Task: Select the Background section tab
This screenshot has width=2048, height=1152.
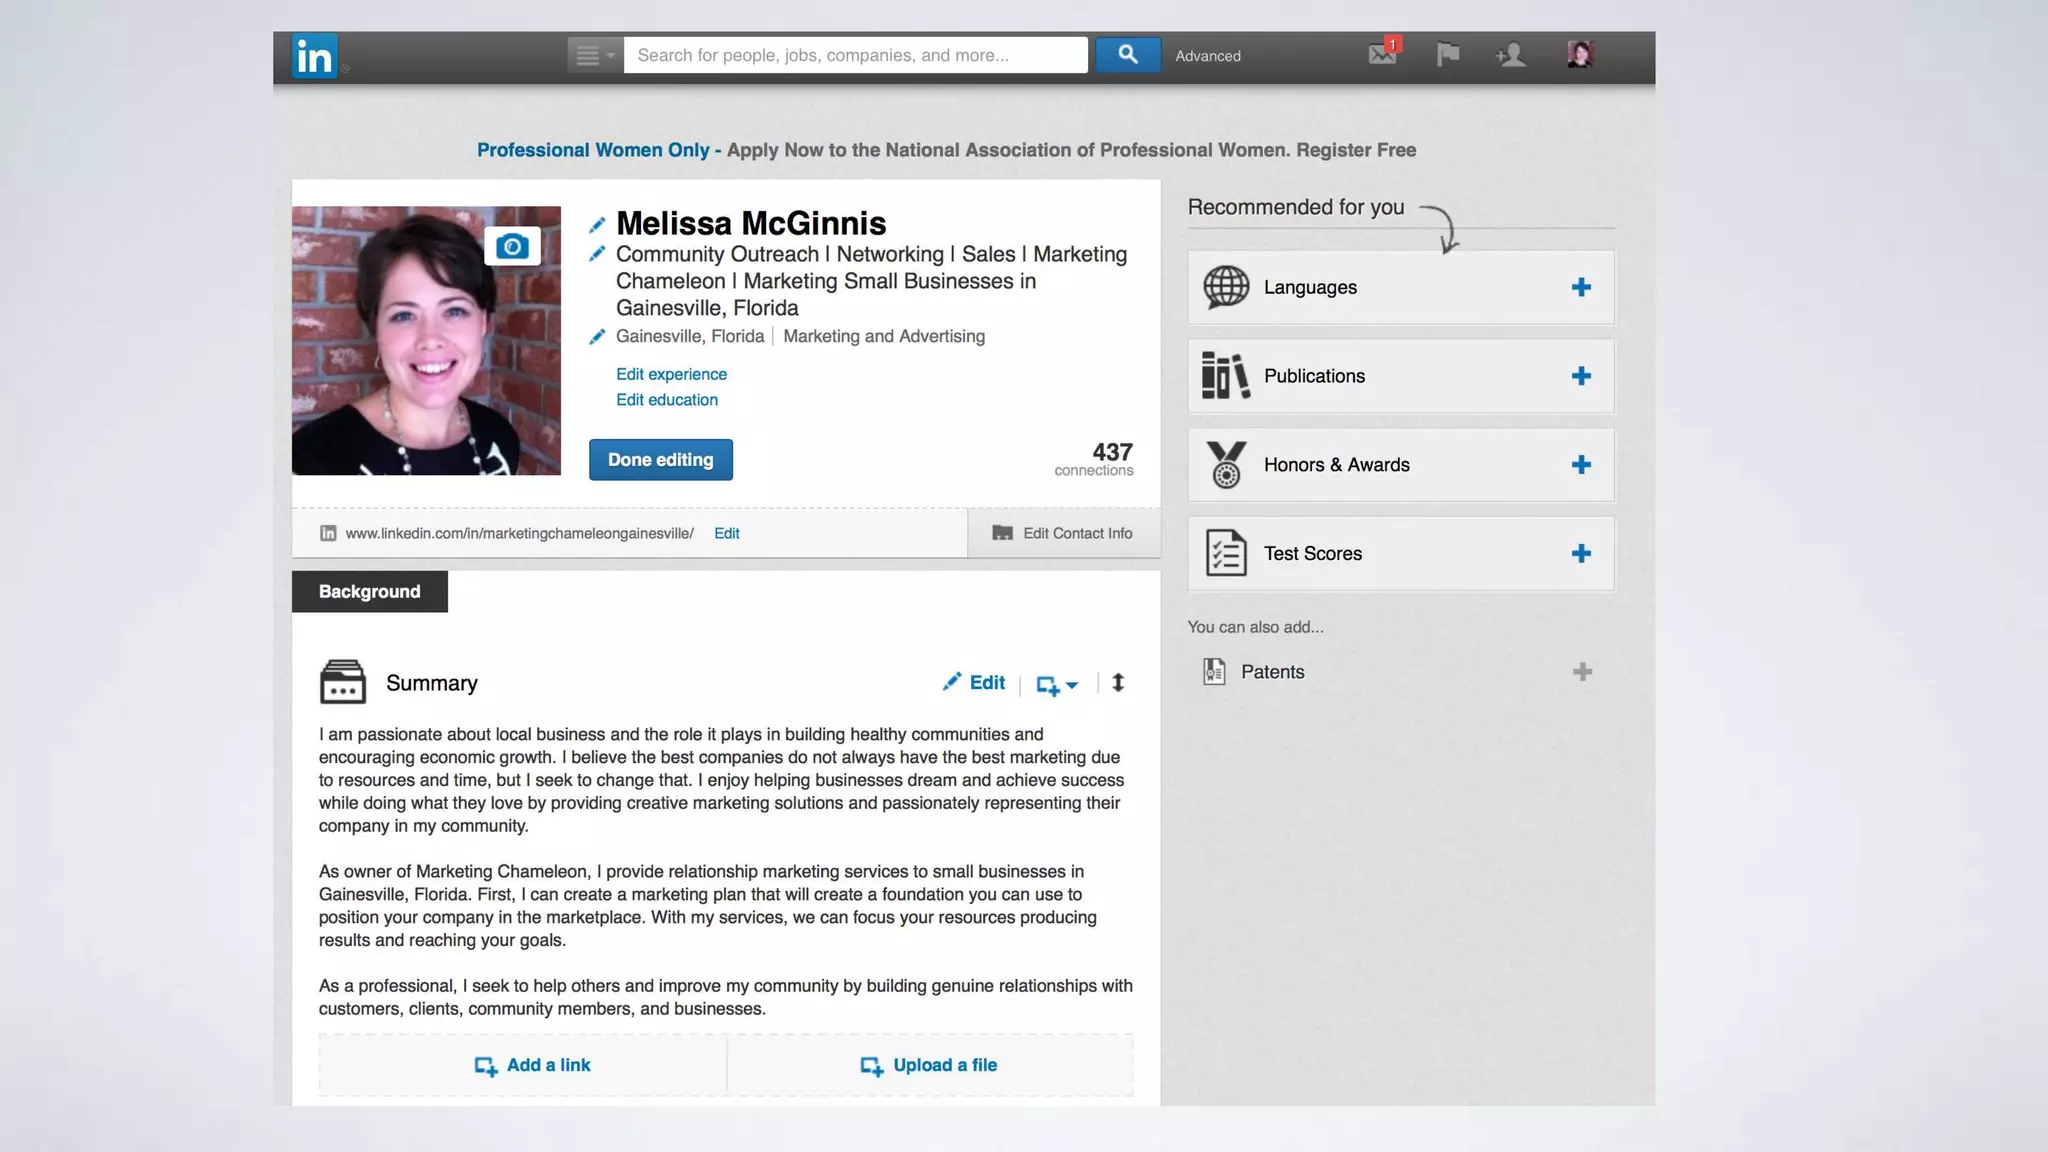Action: [x=369, y=592]
